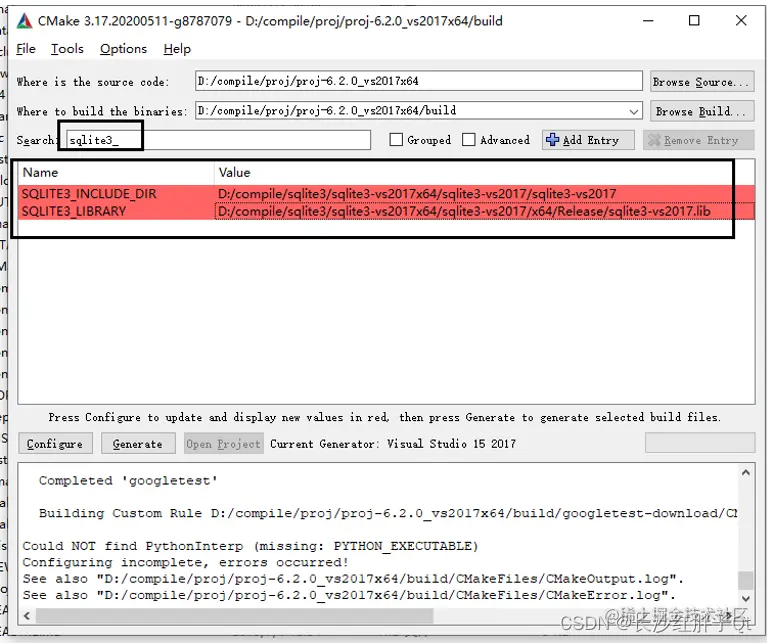
Task: Click the CMakeOutput.log log line
Action: [x=353, y=579]
